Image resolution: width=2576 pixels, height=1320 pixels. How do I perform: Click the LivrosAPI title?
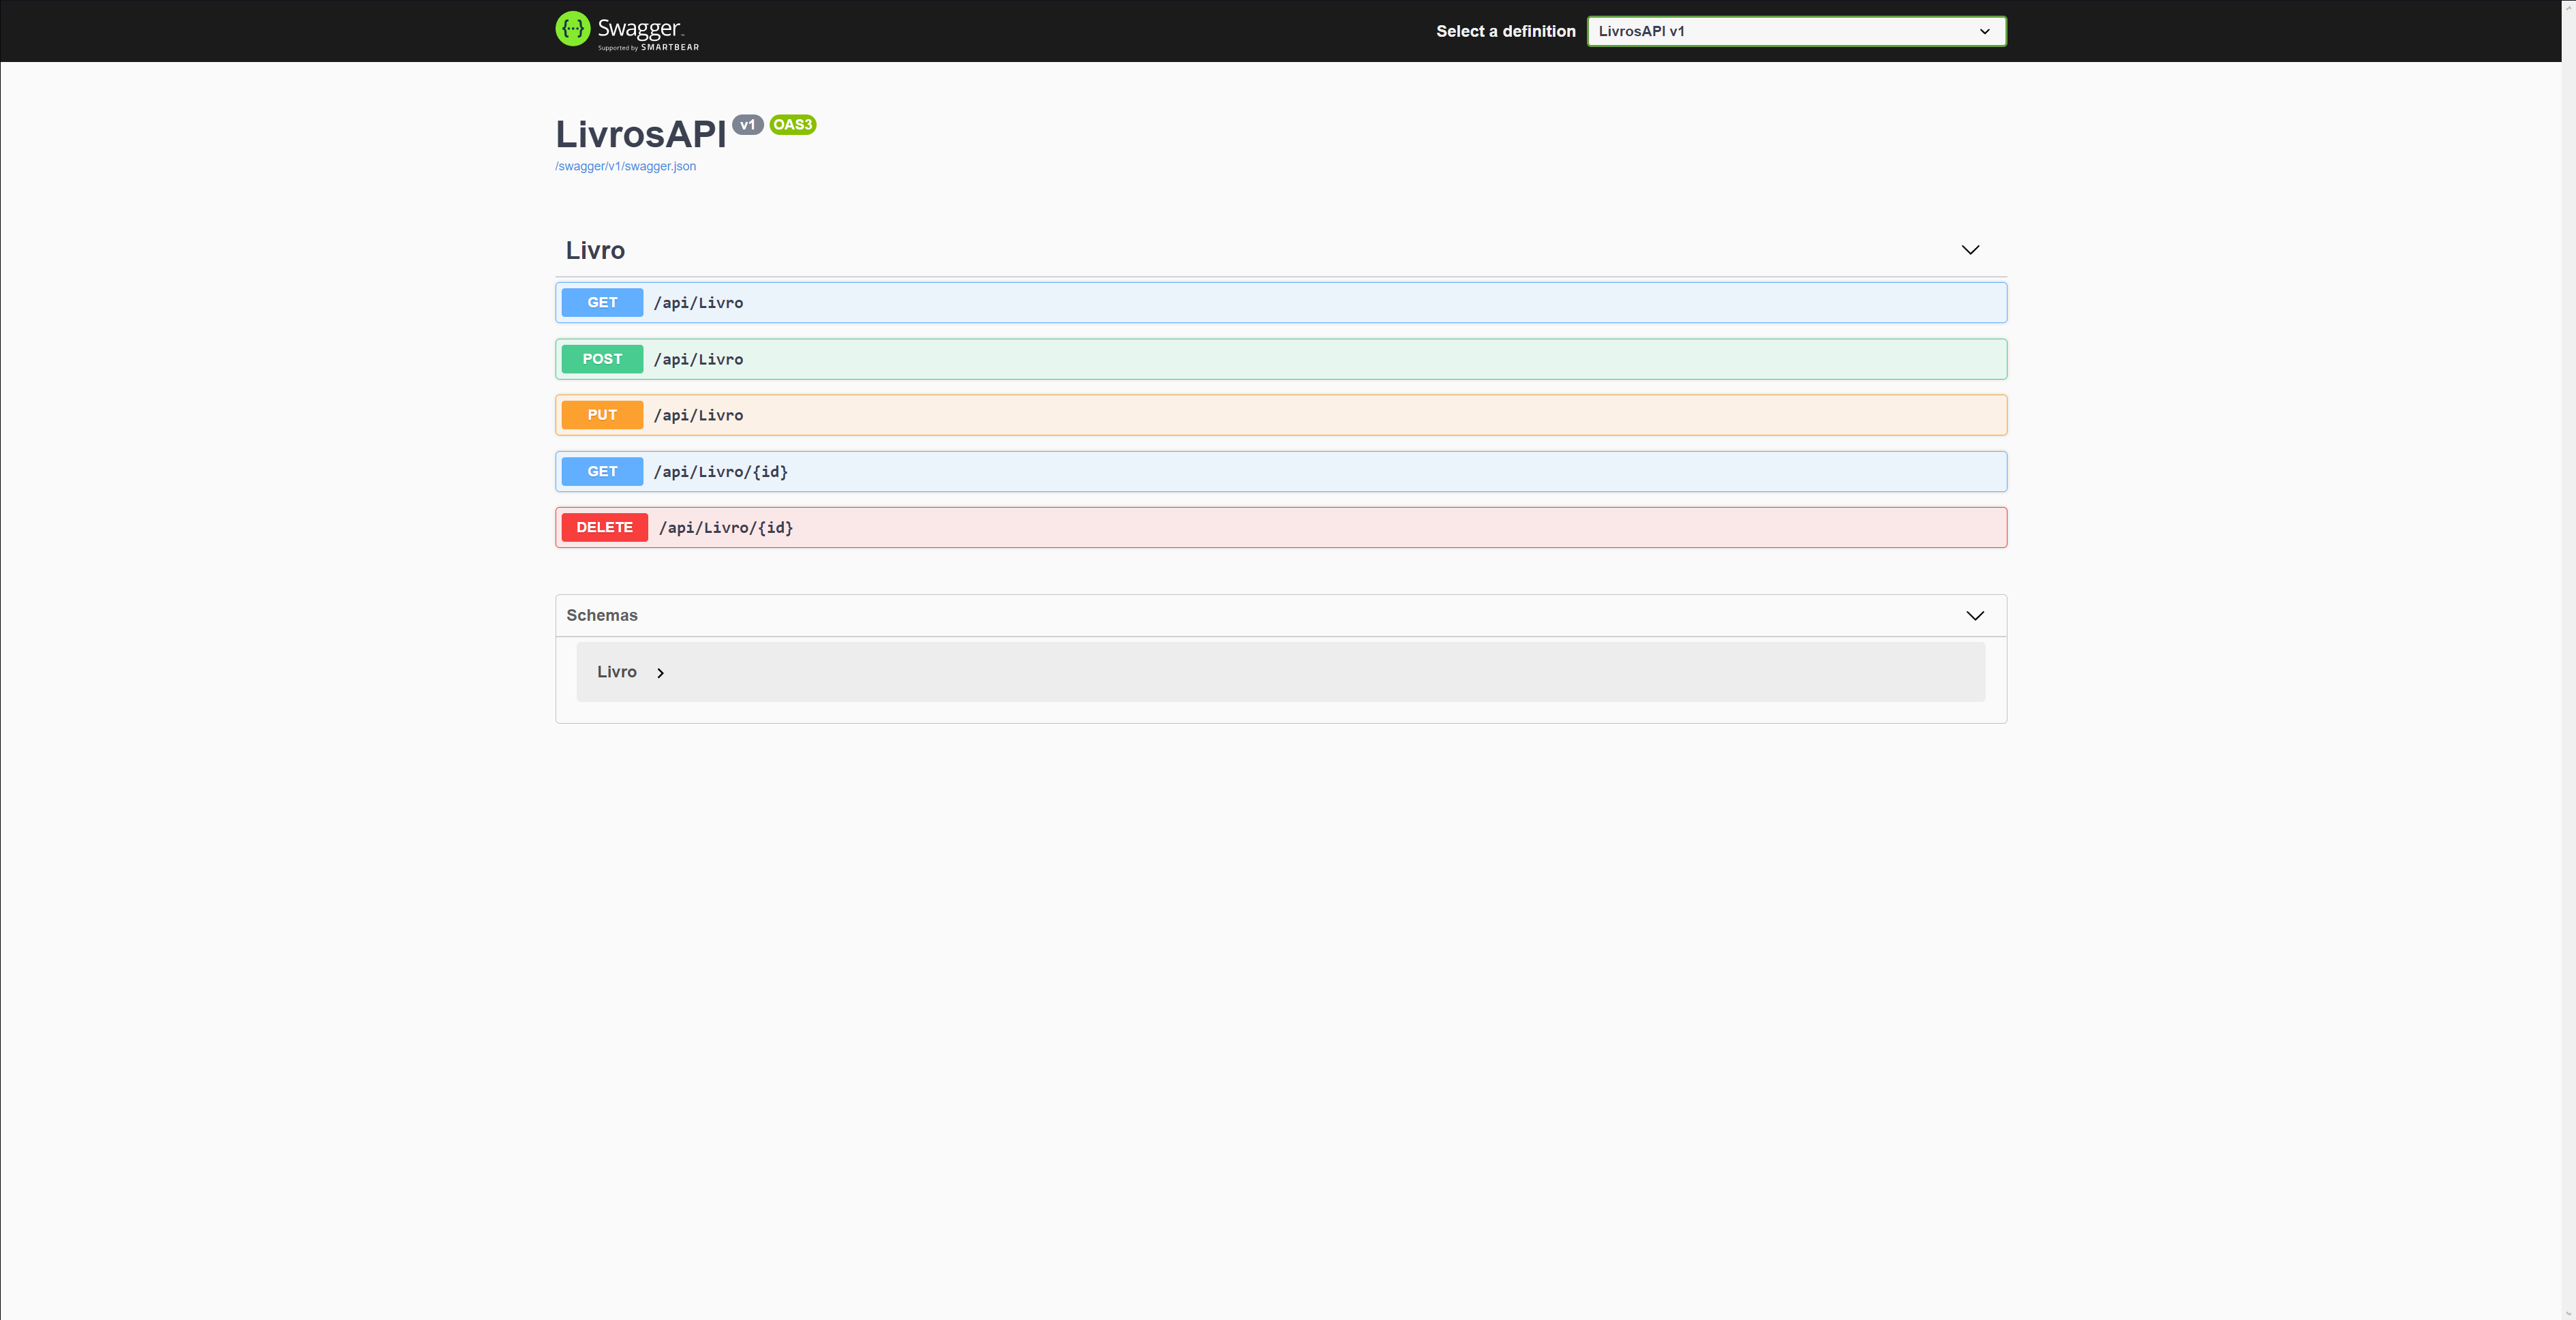tap(641, 134)
